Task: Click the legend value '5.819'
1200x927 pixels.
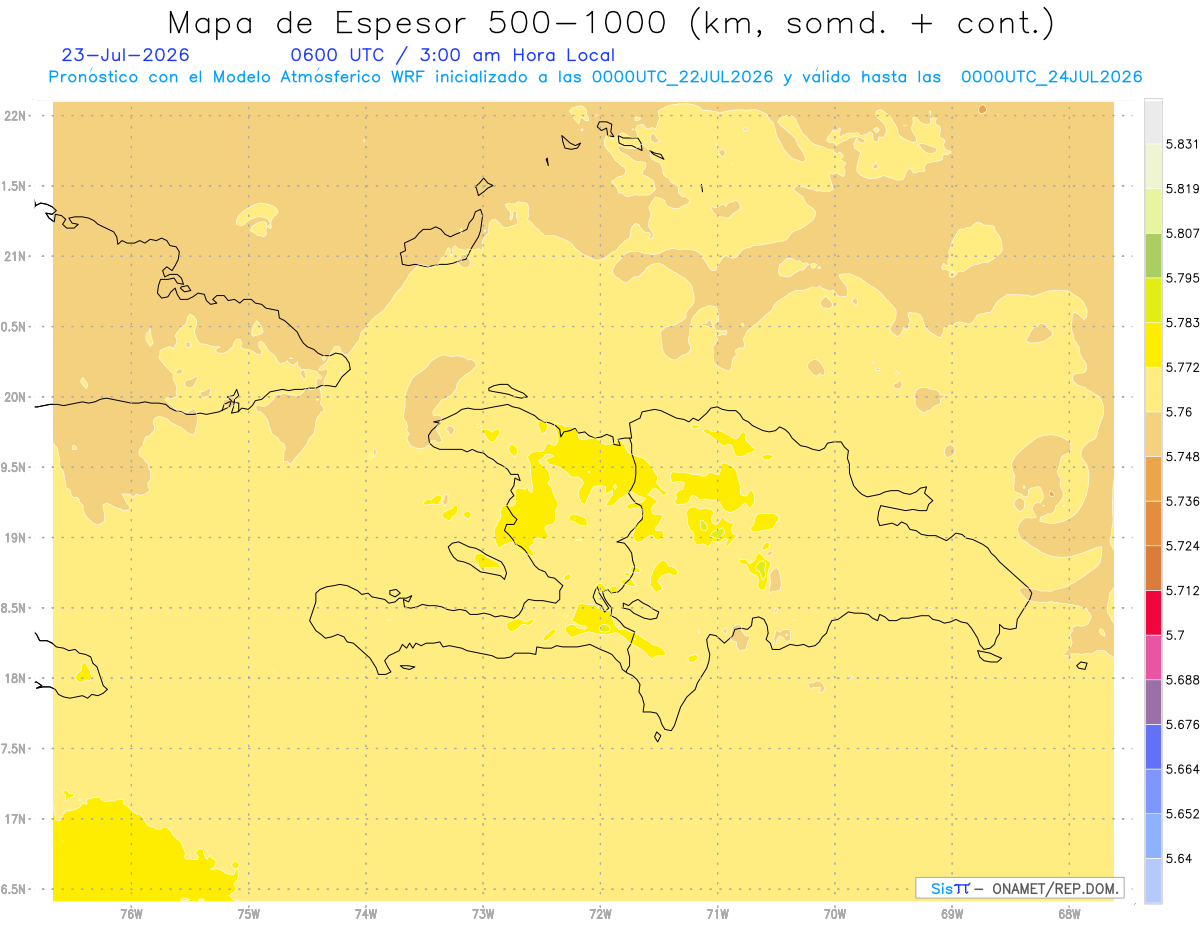Action: coord(1181,189)
